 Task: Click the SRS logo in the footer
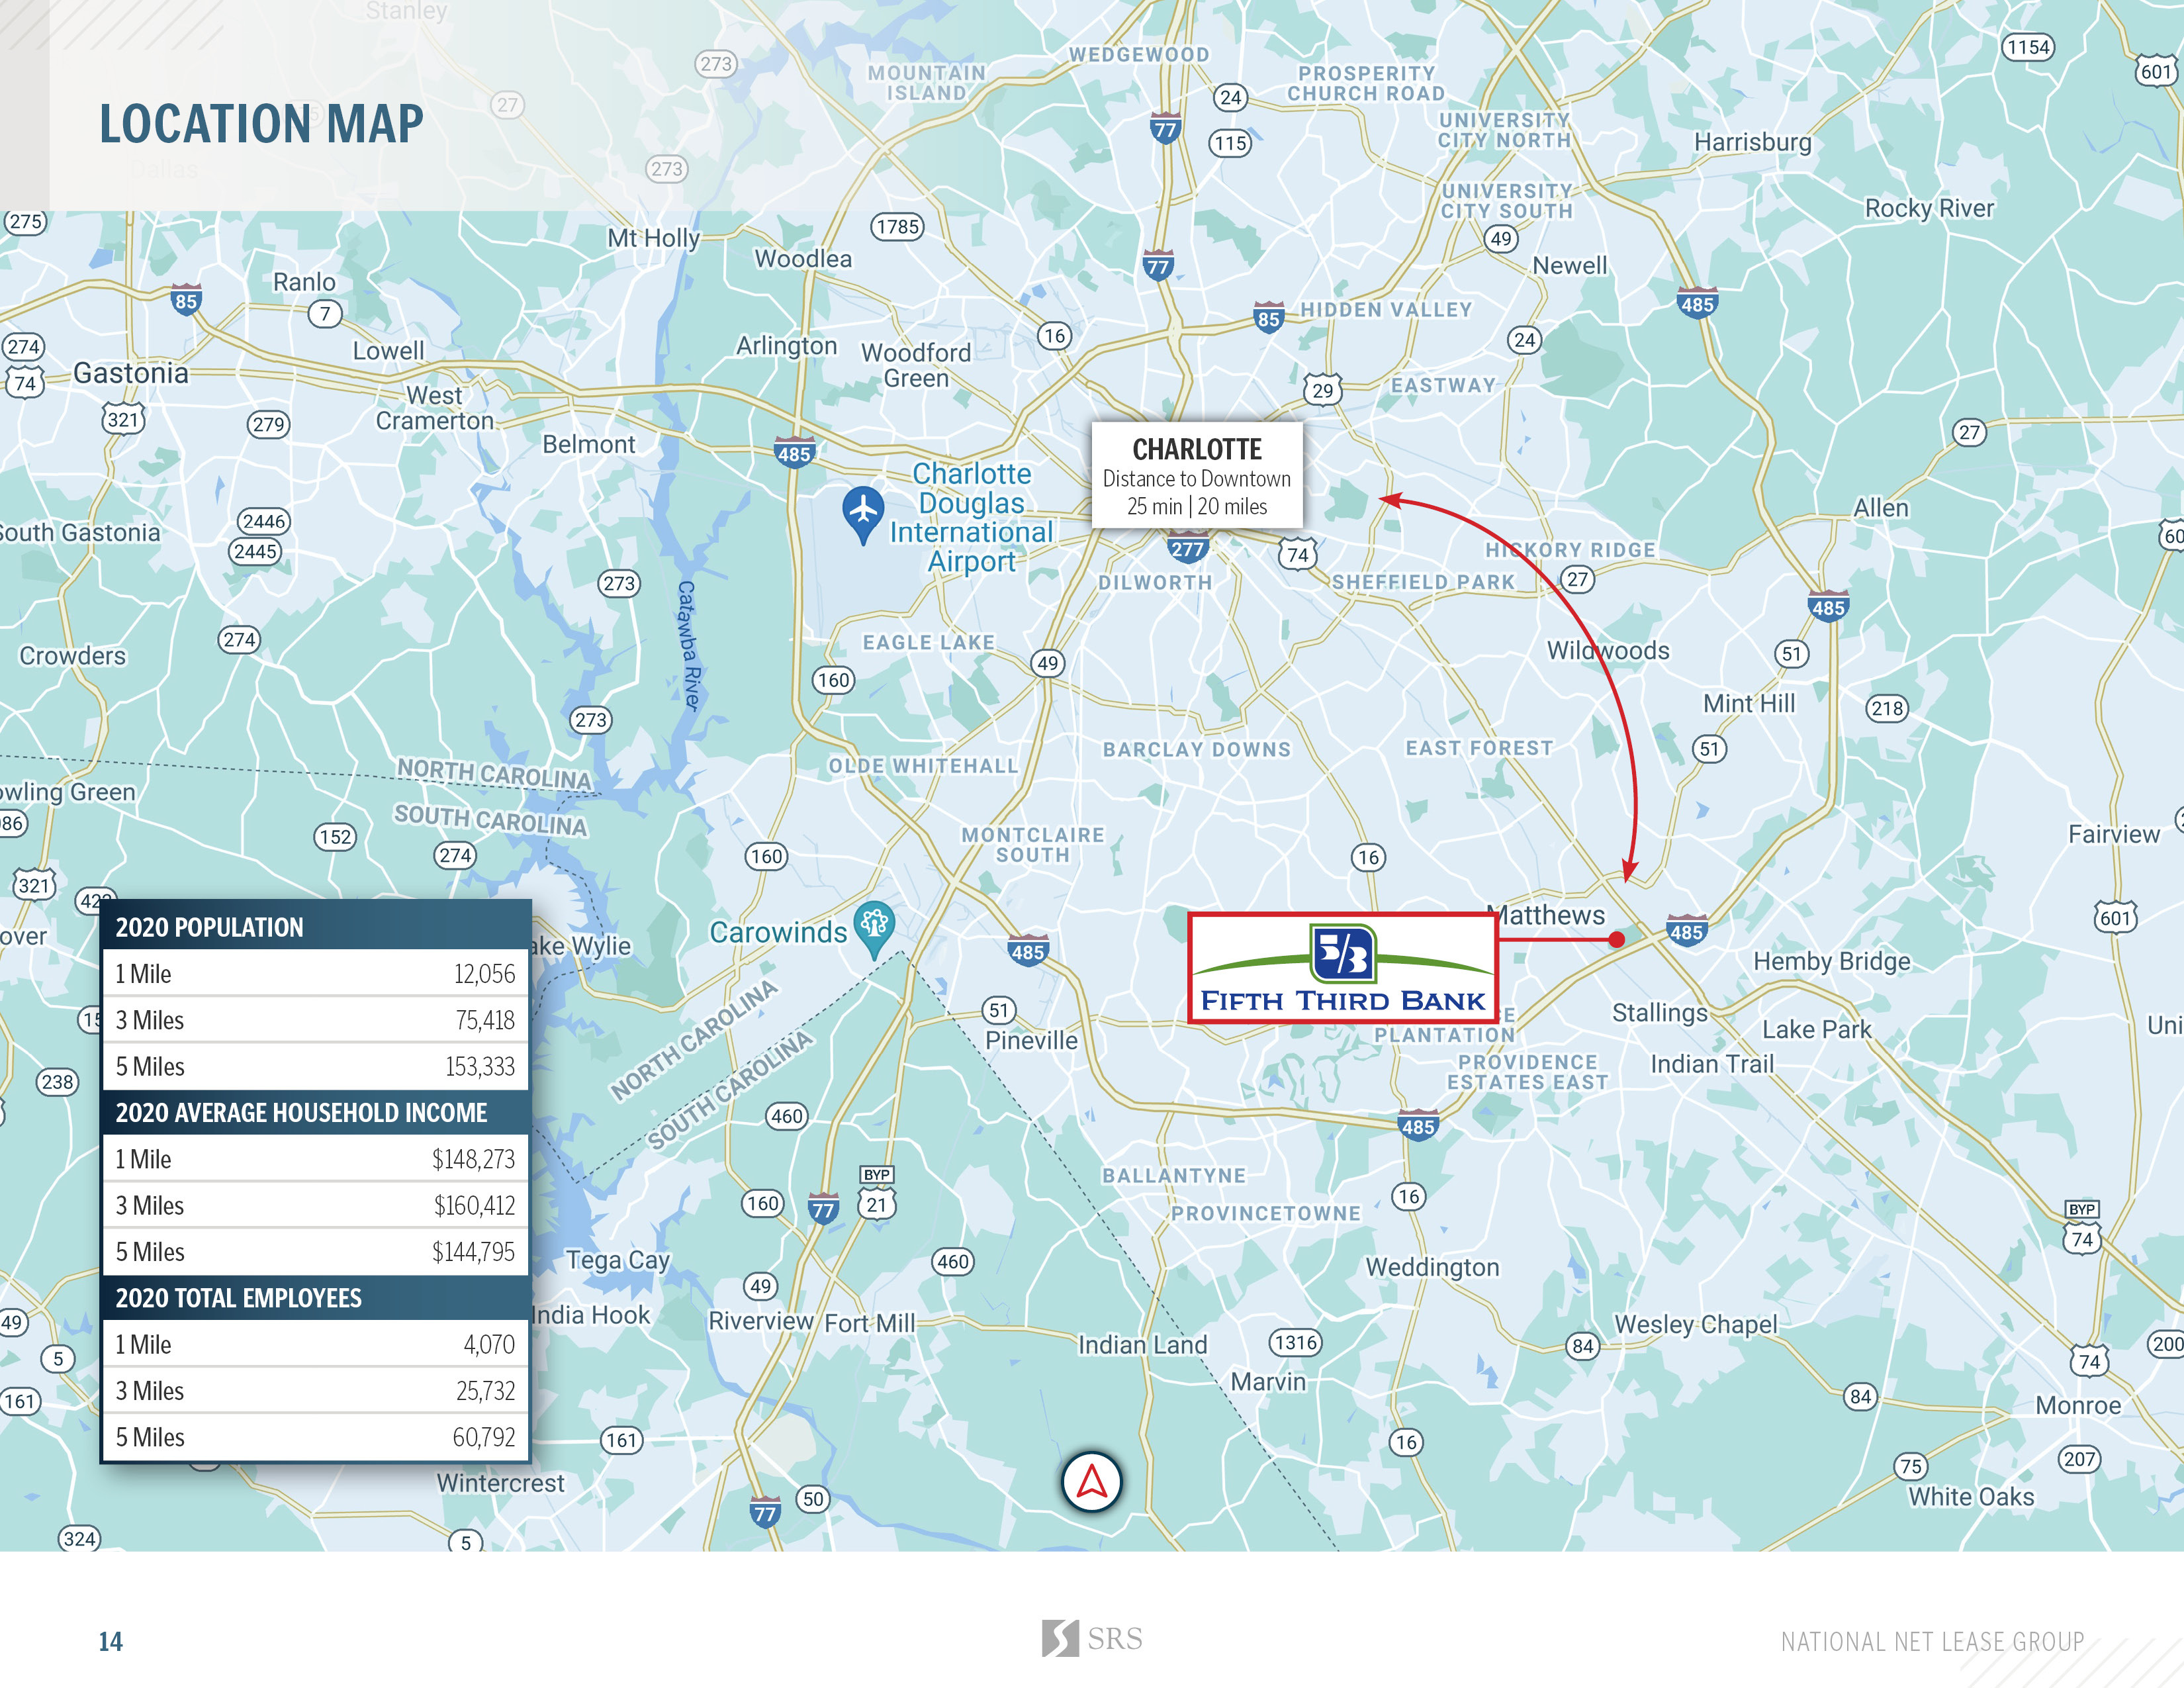(x=1092, y=1638)
